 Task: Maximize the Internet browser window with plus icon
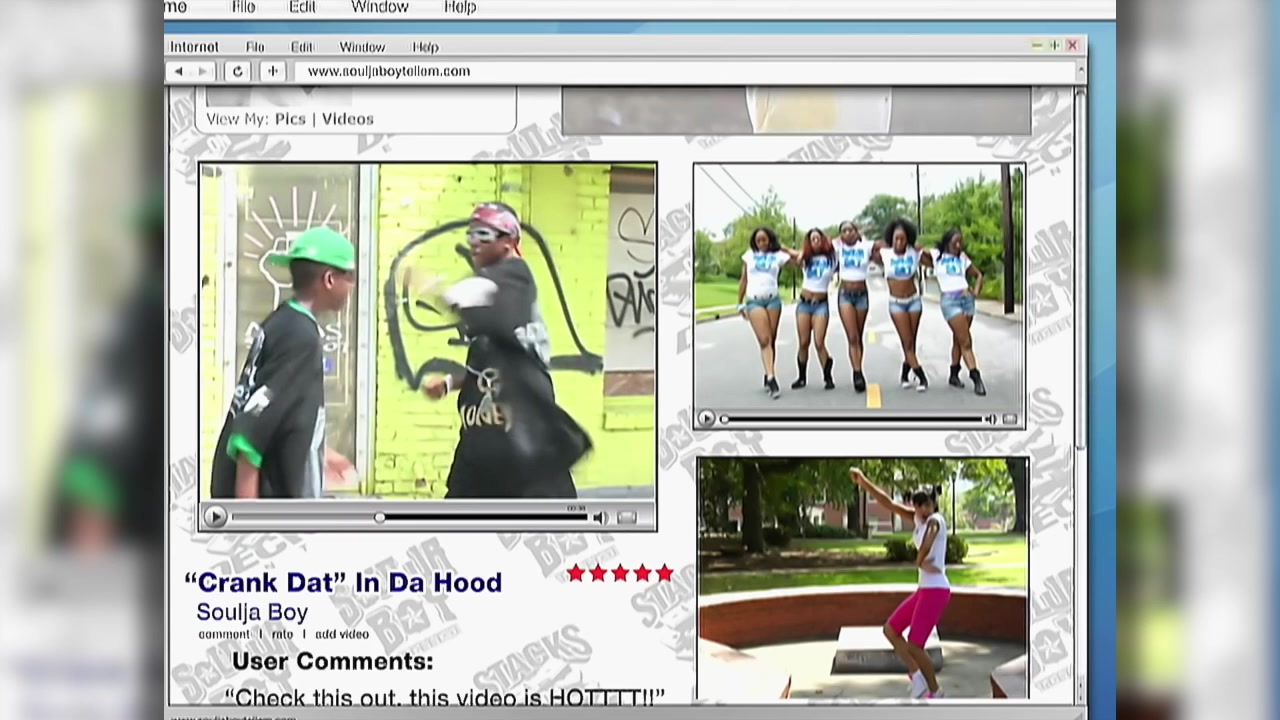click(x=1054, y=46)
